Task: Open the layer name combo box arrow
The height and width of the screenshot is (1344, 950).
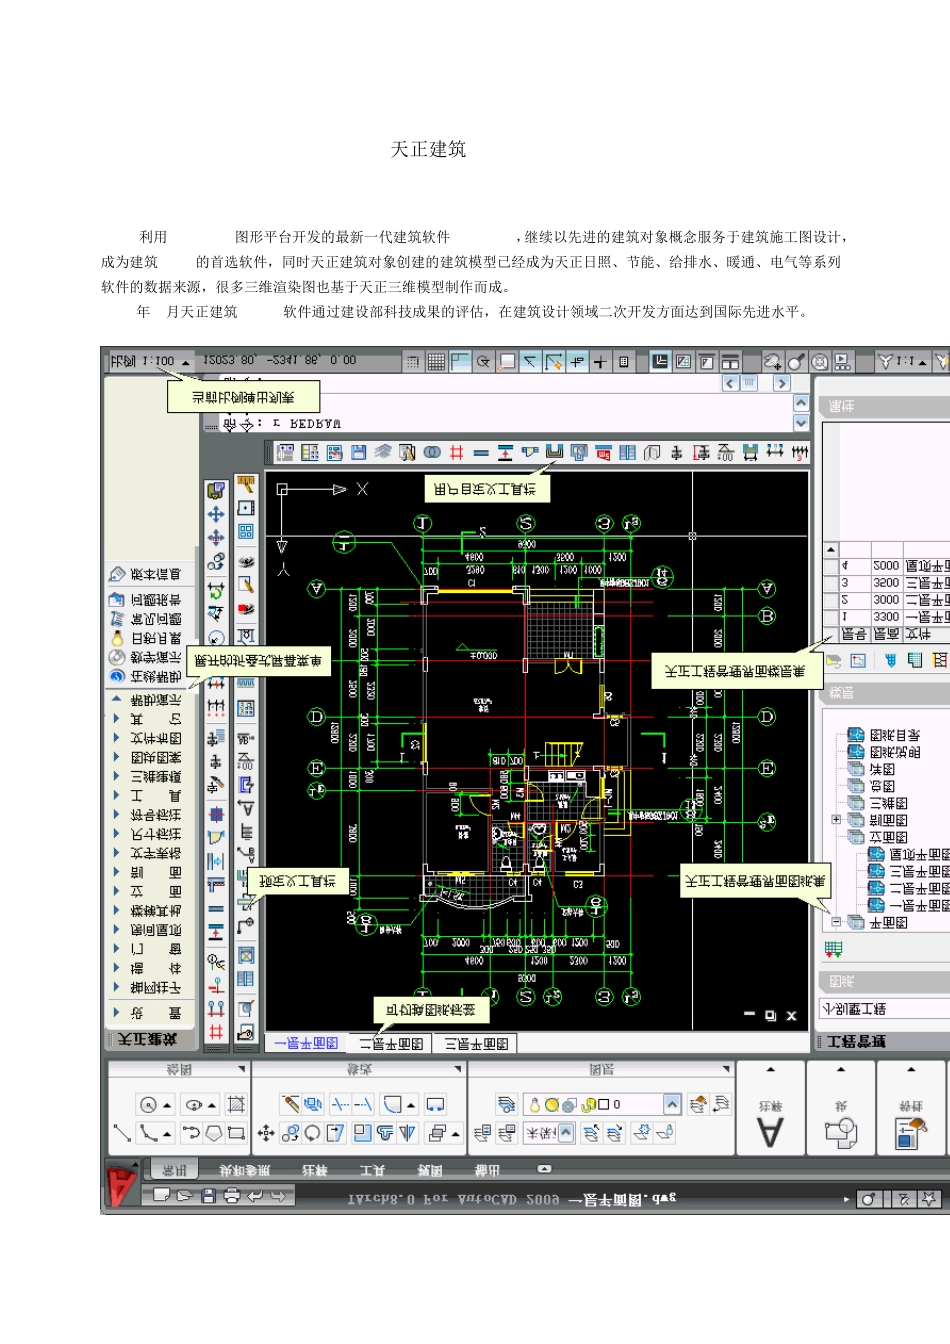Action: (672, 1105)
